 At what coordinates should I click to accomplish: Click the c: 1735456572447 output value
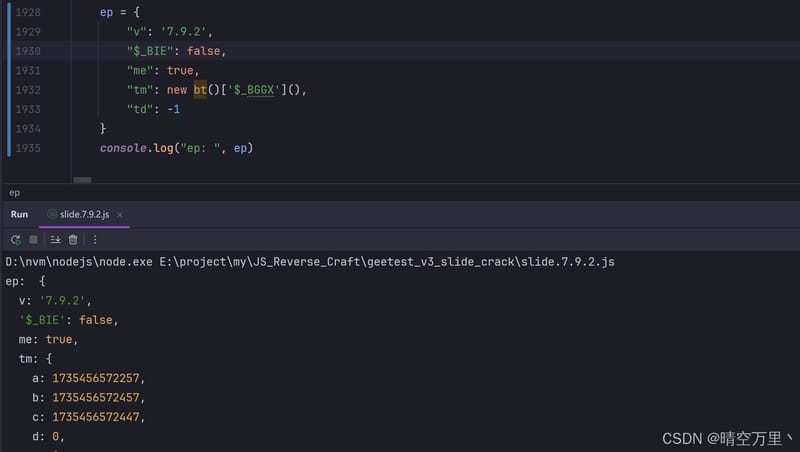point(89,417)
